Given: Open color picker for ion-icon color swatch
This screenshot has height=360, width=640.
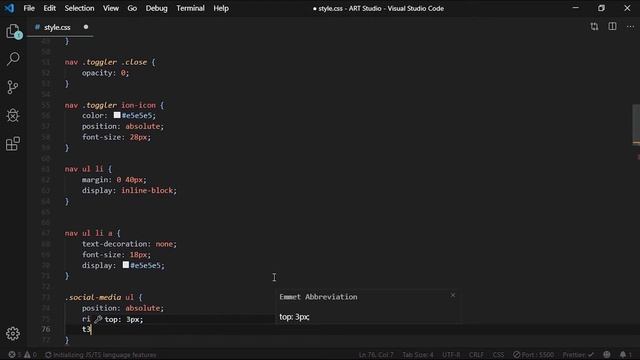Looking at the screenshot, I should click(117, 116).
